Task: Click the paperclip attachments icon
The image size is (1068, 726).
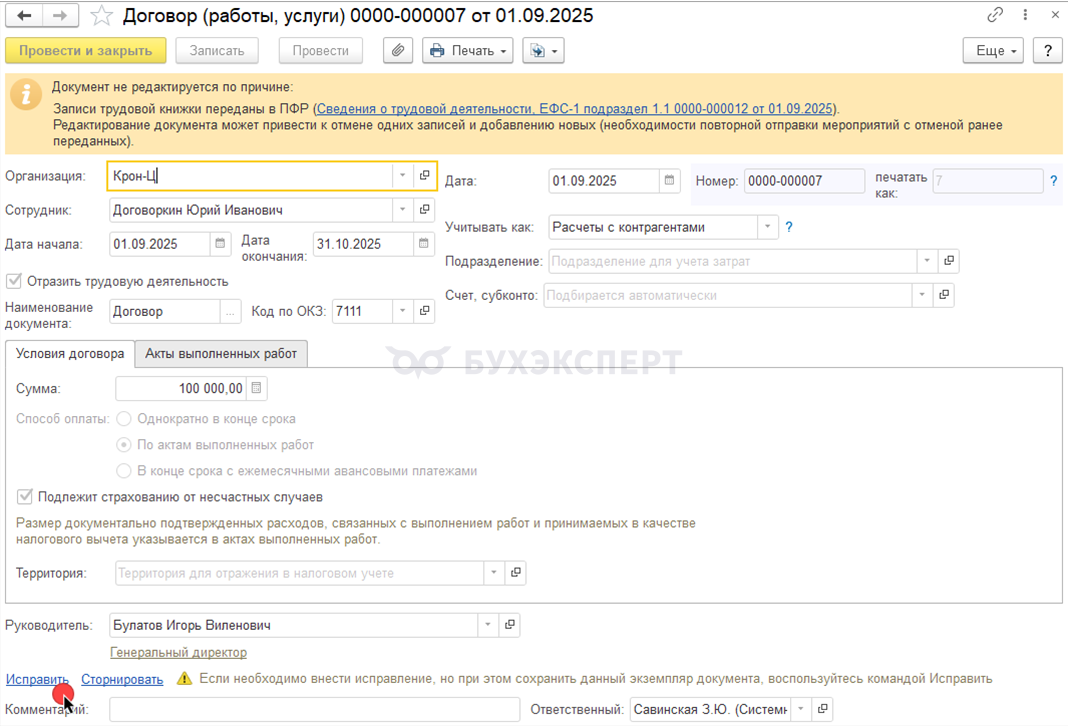Action: (x=398, y=51)
